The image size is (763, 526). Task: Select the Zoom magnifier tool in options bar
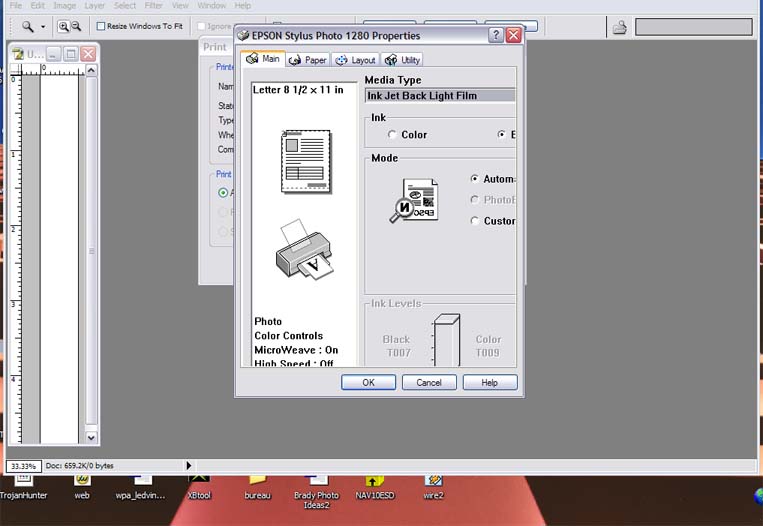point(28,26)
